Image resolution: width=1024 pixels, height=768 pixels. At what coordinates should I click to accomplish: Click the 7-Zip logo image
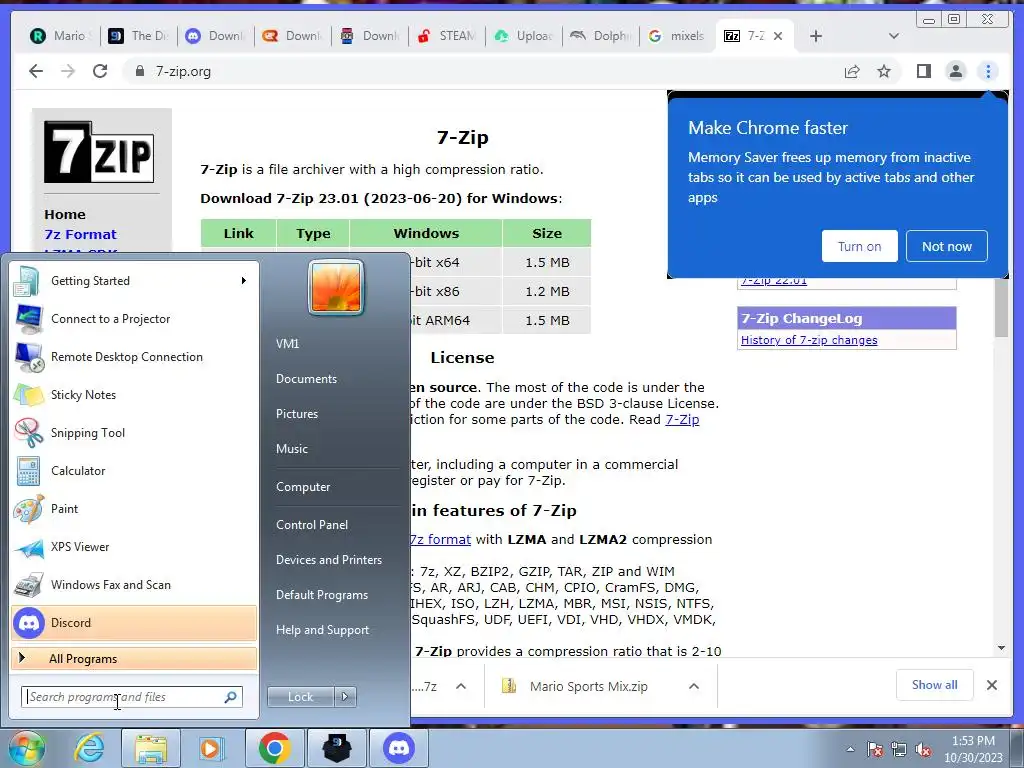click(99, 152)
